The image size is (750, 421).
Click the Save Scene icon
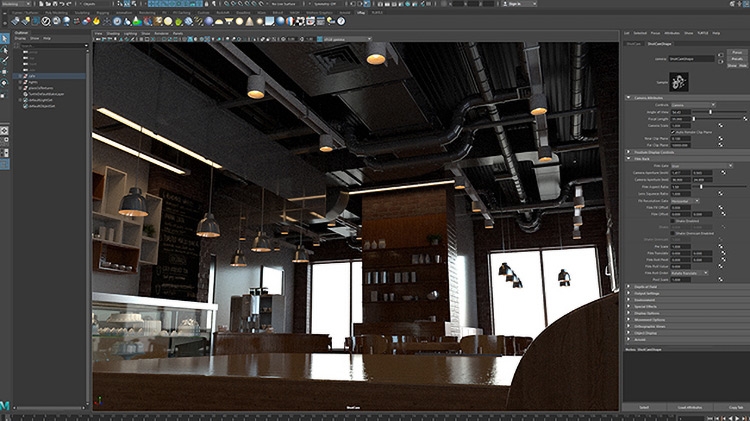[x=55, y=4]
